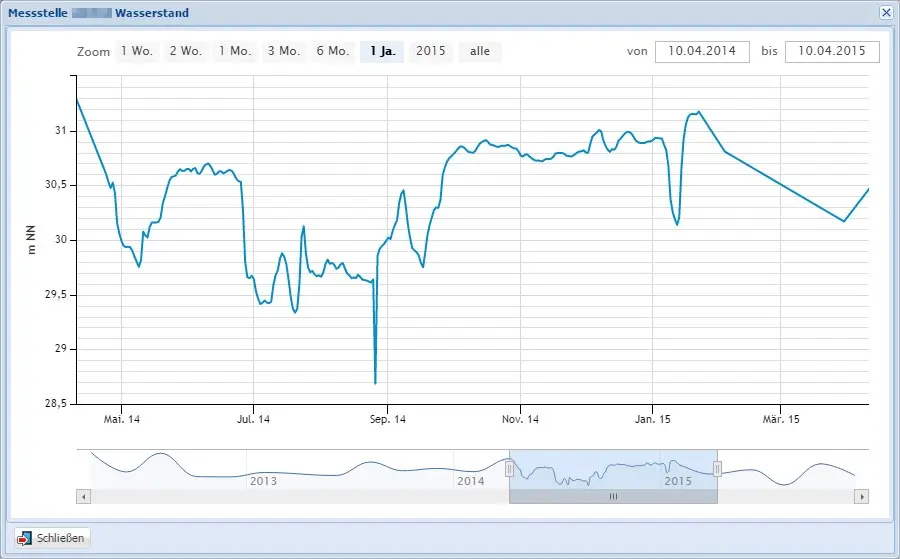Click the Nov. 14 axis label
The image size is (900, 559).
click(521, 420)
